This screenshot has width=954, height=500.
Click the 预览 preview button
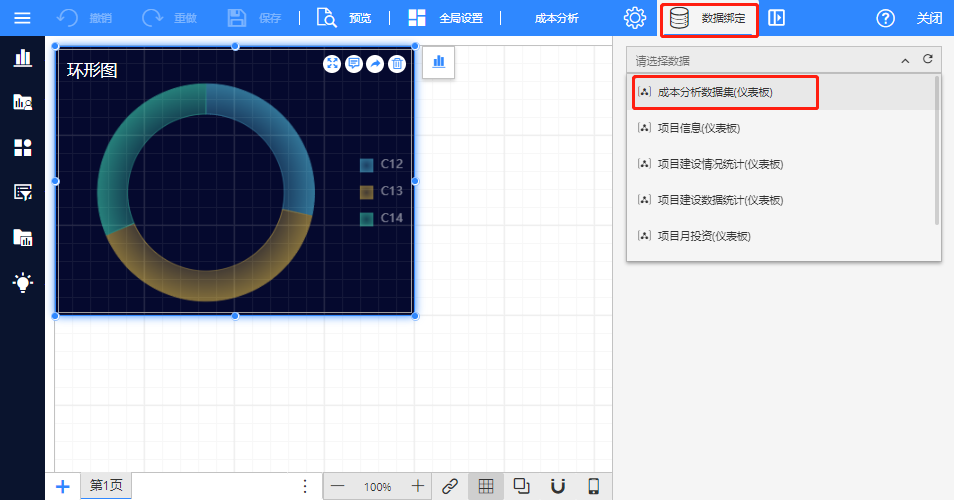click(345, 18)
